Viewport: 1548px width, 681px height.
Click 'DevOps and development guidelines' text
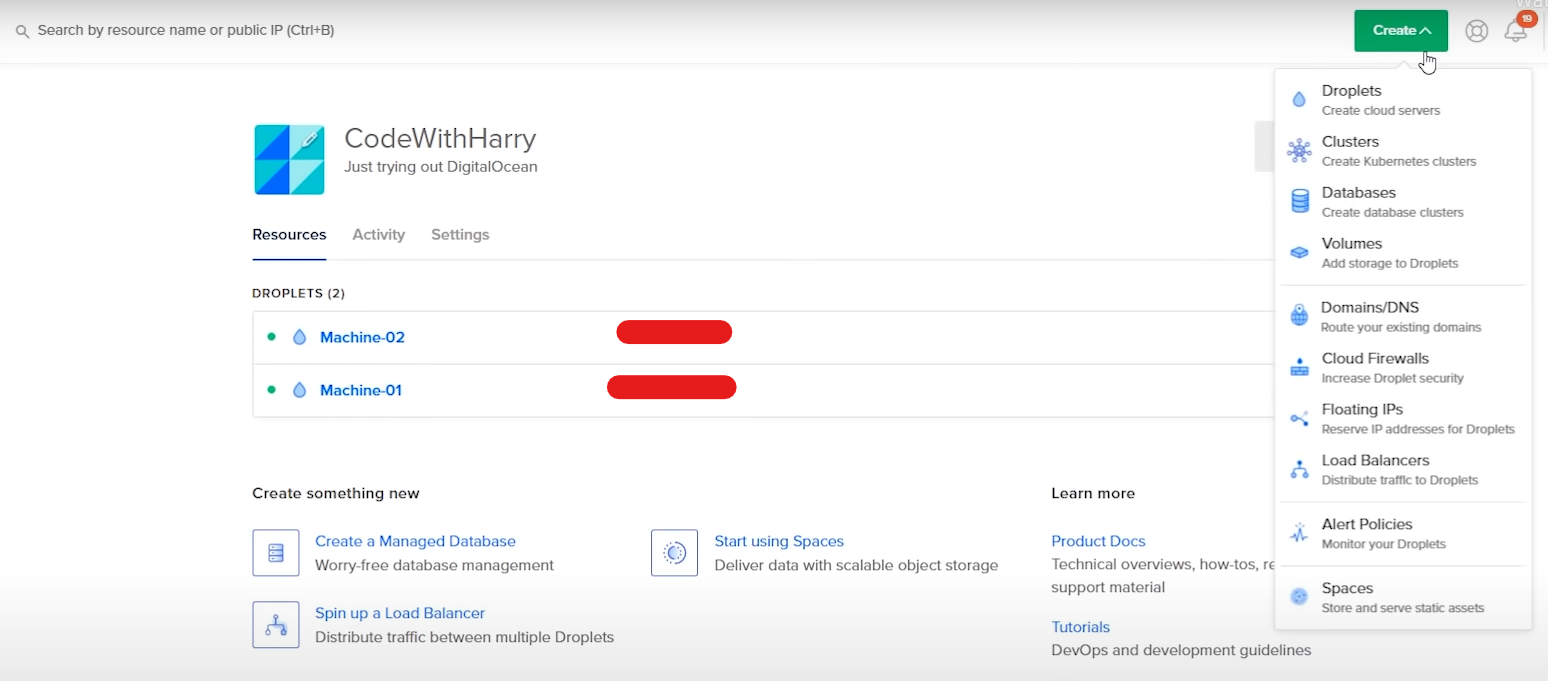(1181, 651)
